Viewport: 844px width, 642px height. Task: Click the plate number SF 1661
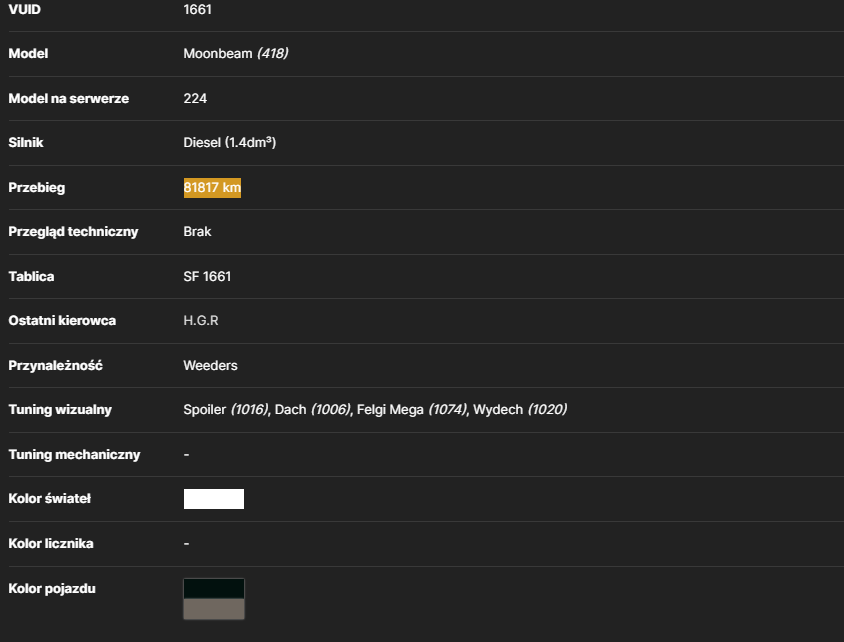coord(207,277)
